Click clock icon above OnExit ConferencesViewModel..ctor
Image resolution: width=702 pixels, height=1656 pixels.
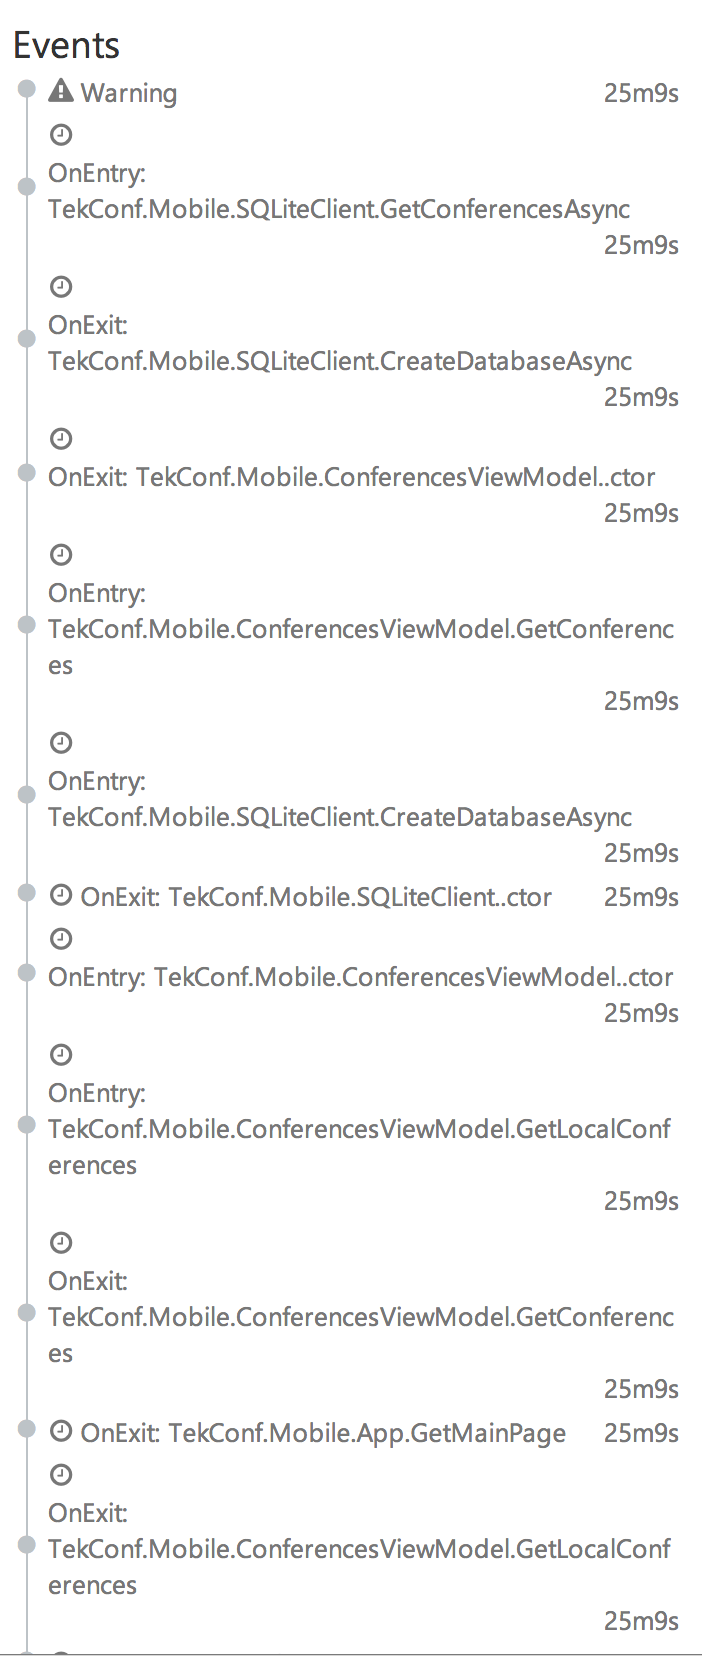pos(61,439)
